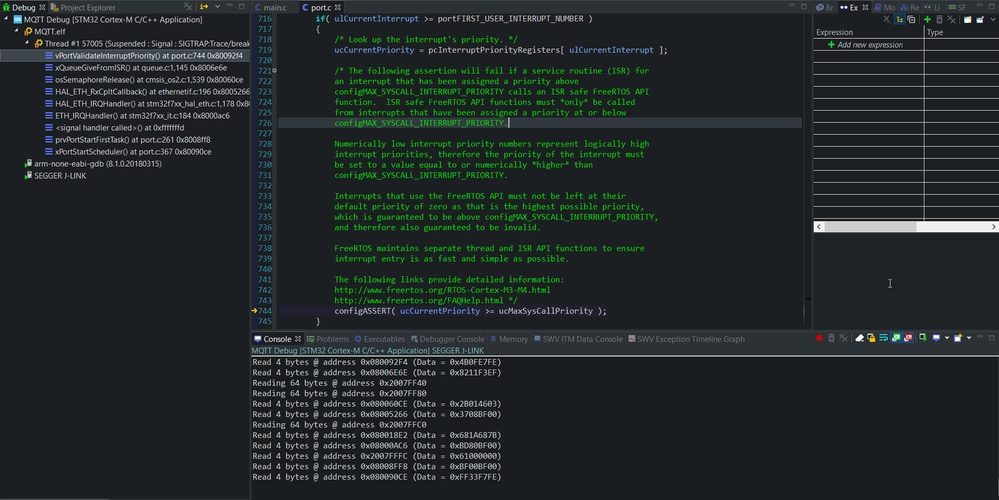Select xPortStartScheduler() stack frame
Image resolution: width=999 pixels, height=500 pixels.
pyautogui.click(x=128, y=152)
